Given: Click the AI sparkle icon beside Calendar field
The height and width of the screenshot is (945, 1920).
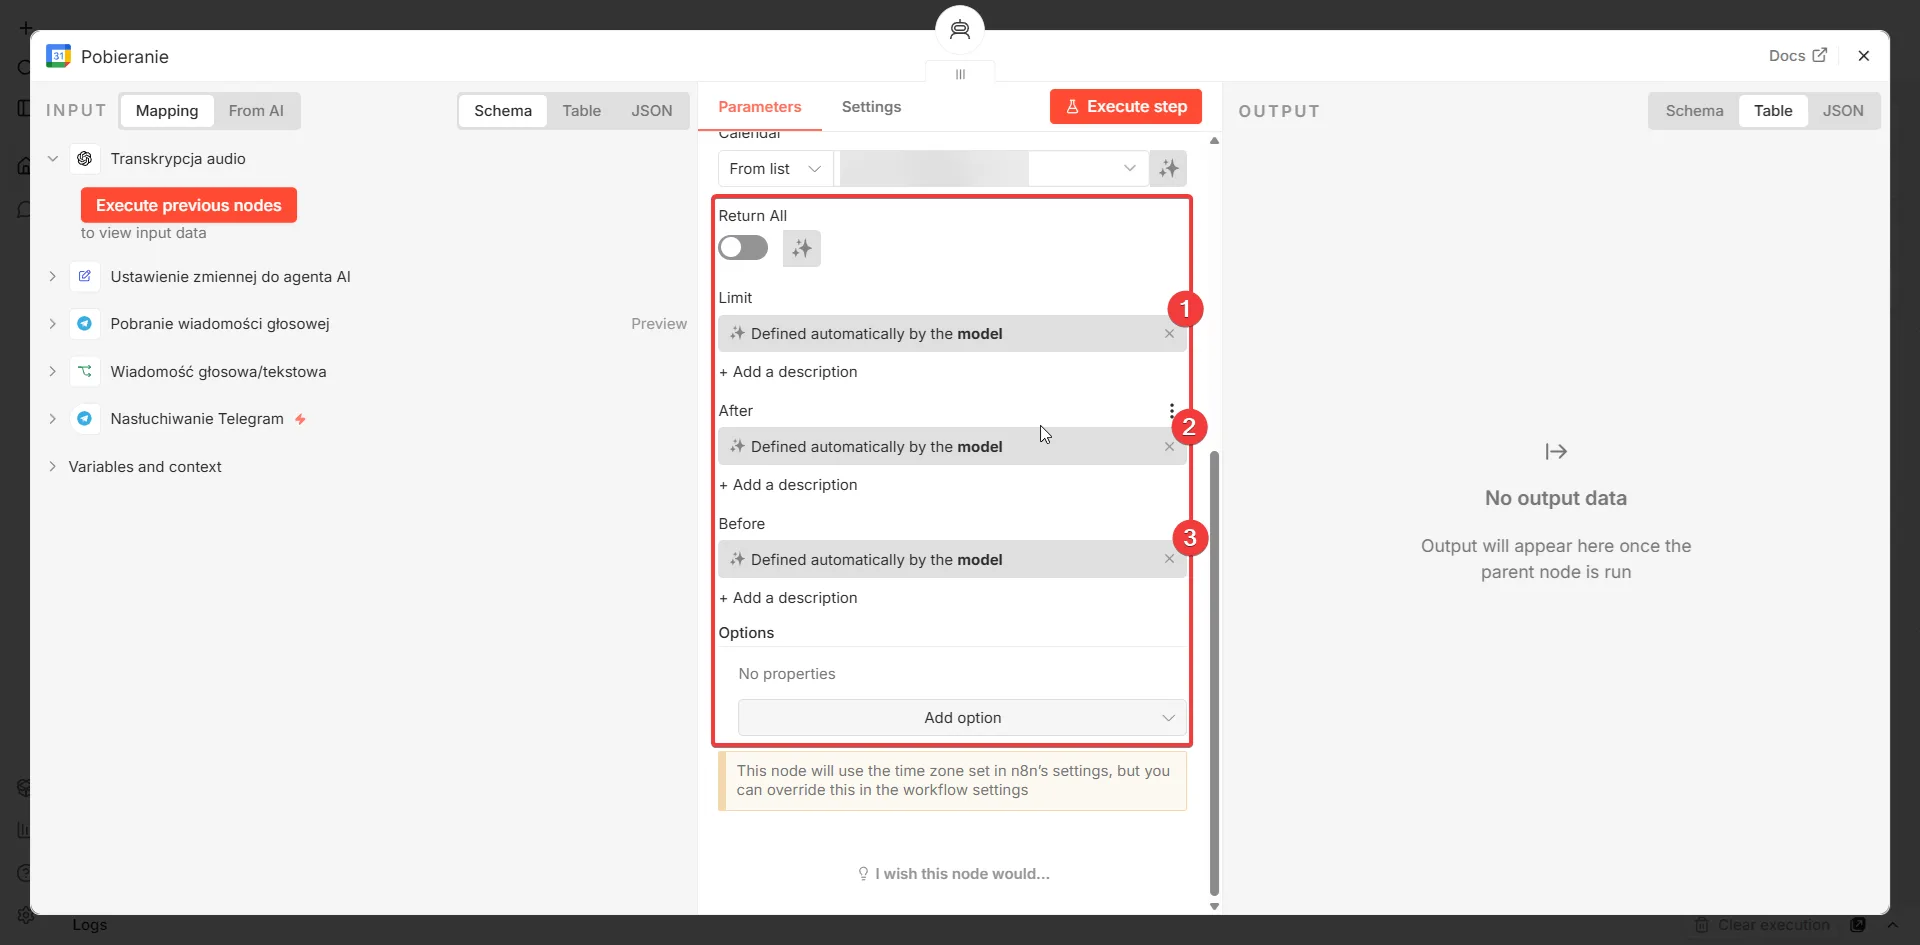Looking at the screenshot, I should [1168, 169].
